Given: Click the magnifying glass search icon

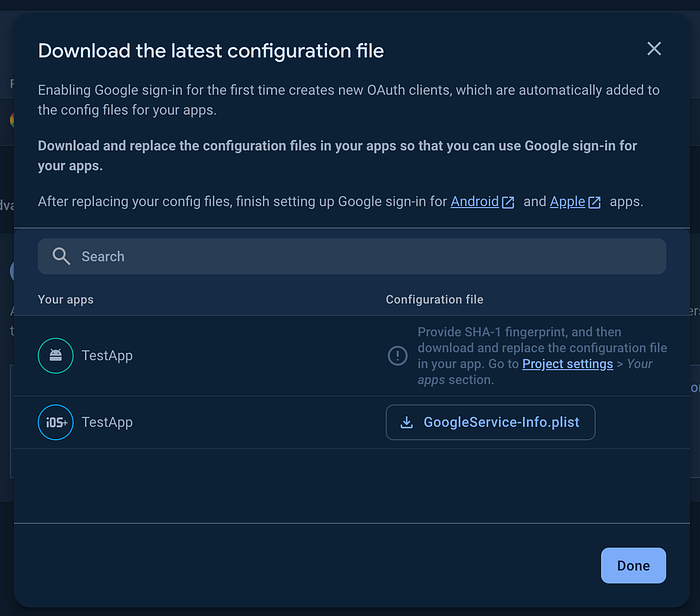Looking at the screenshot, I should [62, 256].
